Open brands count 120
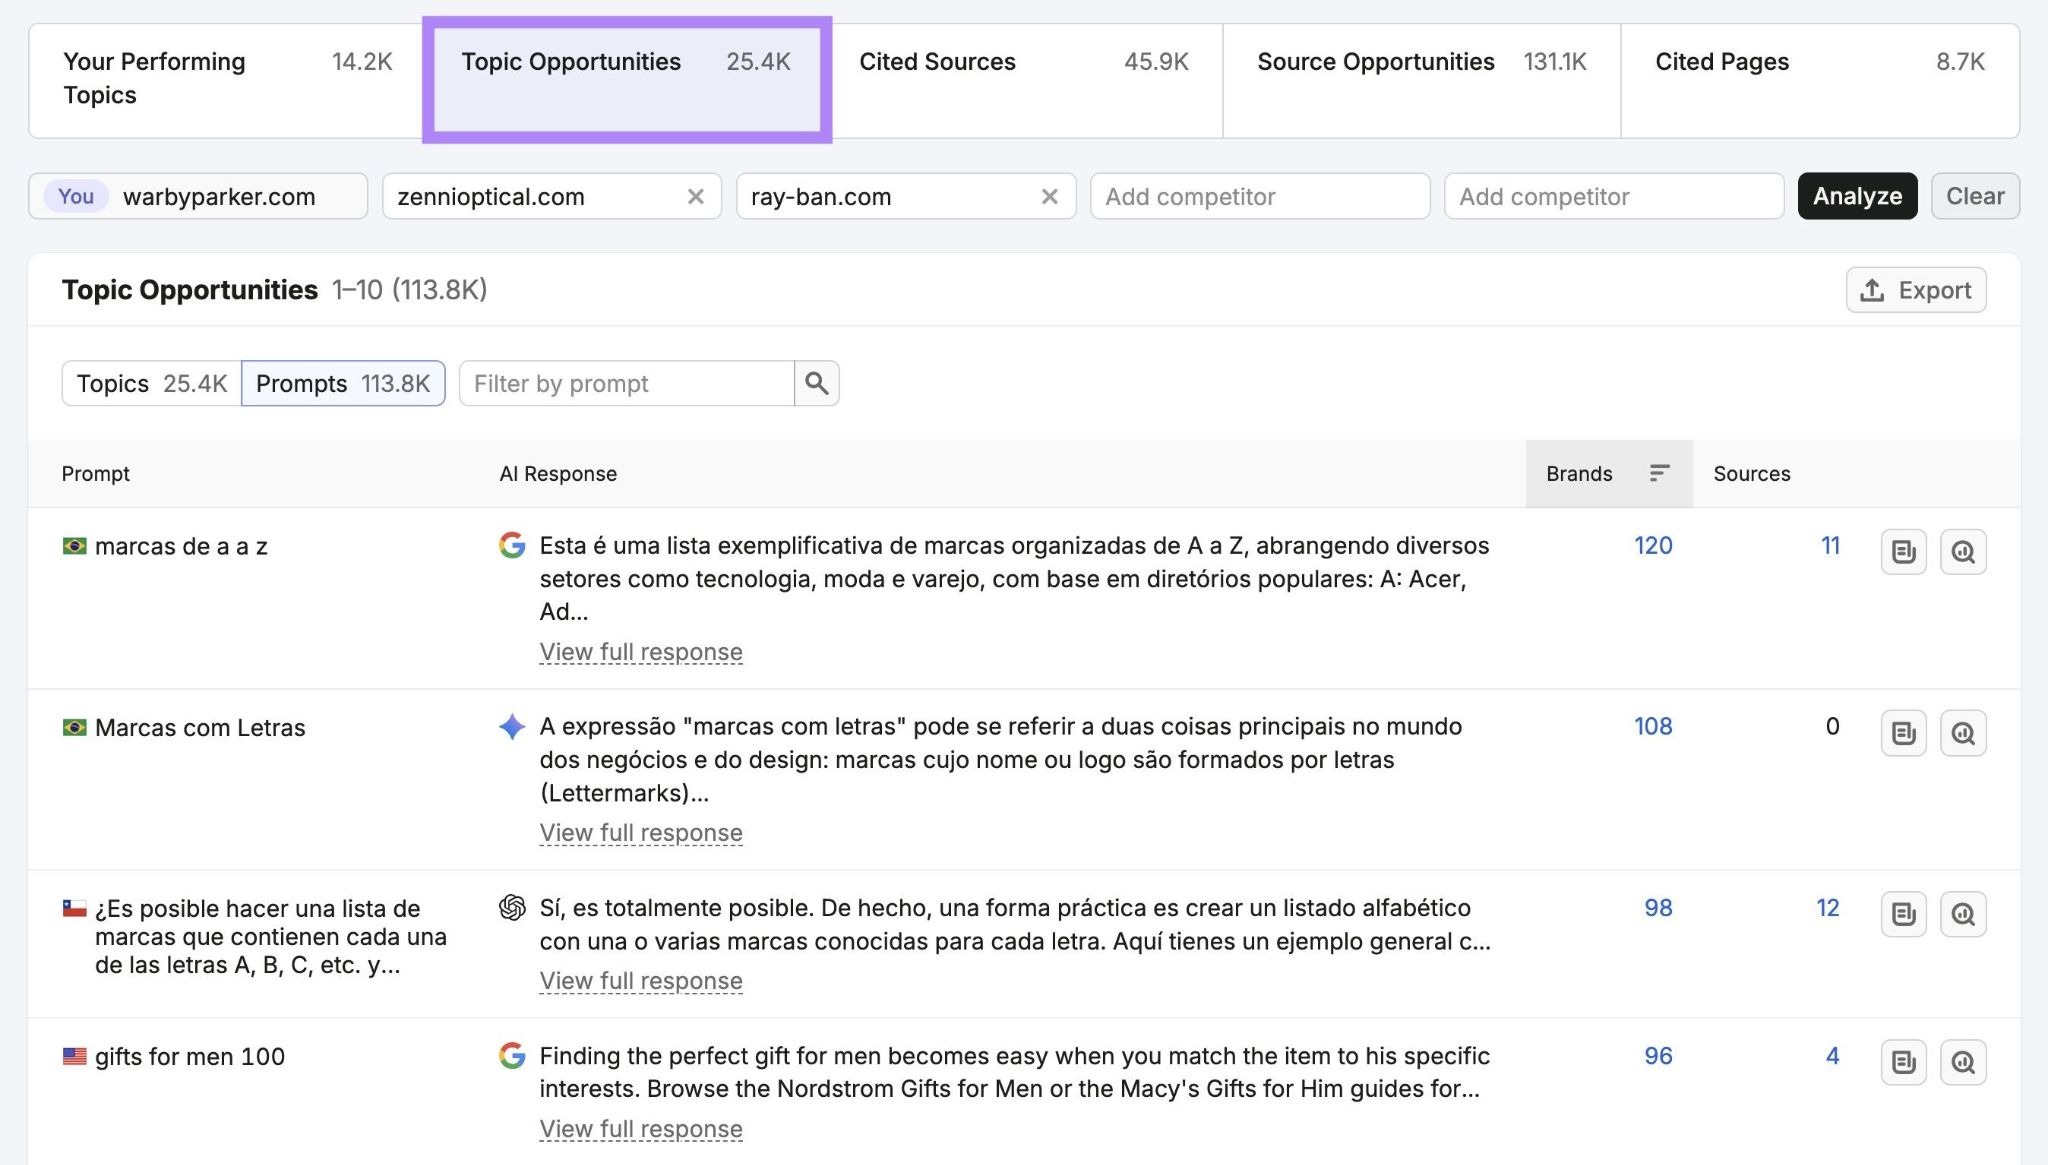The image size is (2048, 1165). point(1653,546)
